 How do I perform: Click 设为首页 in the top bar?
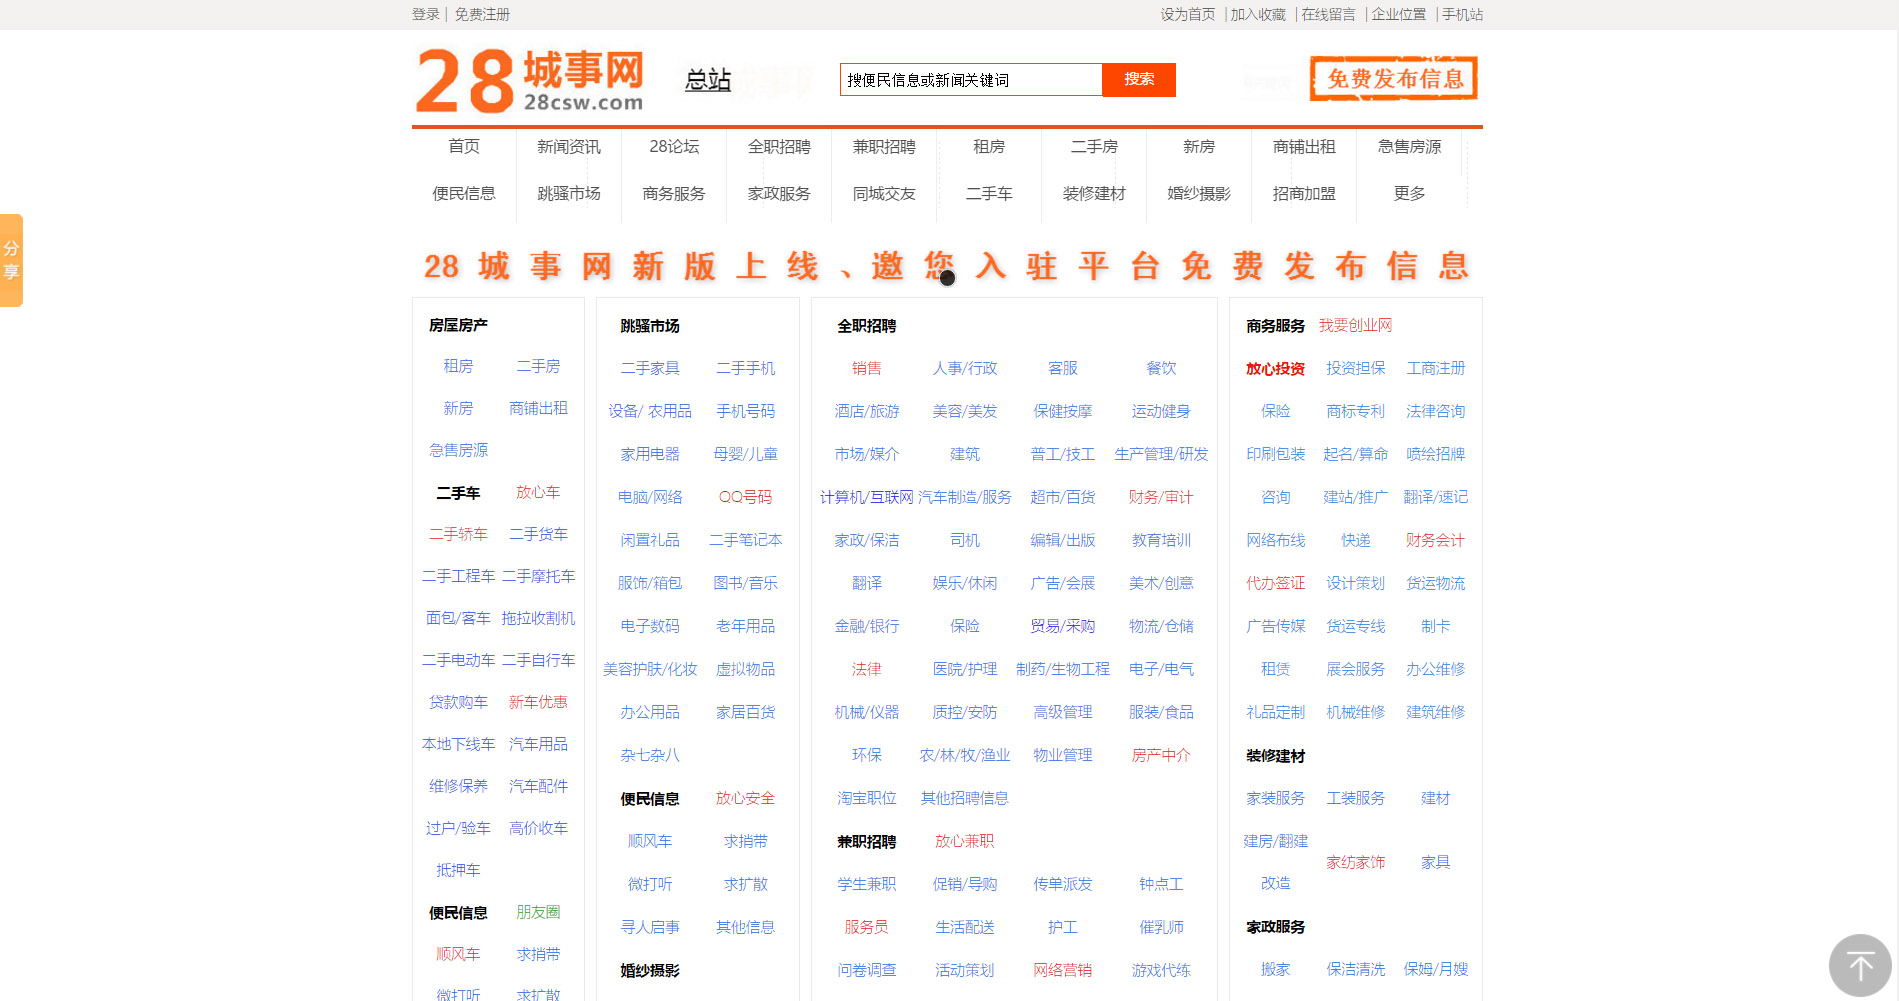point(1188,14)
